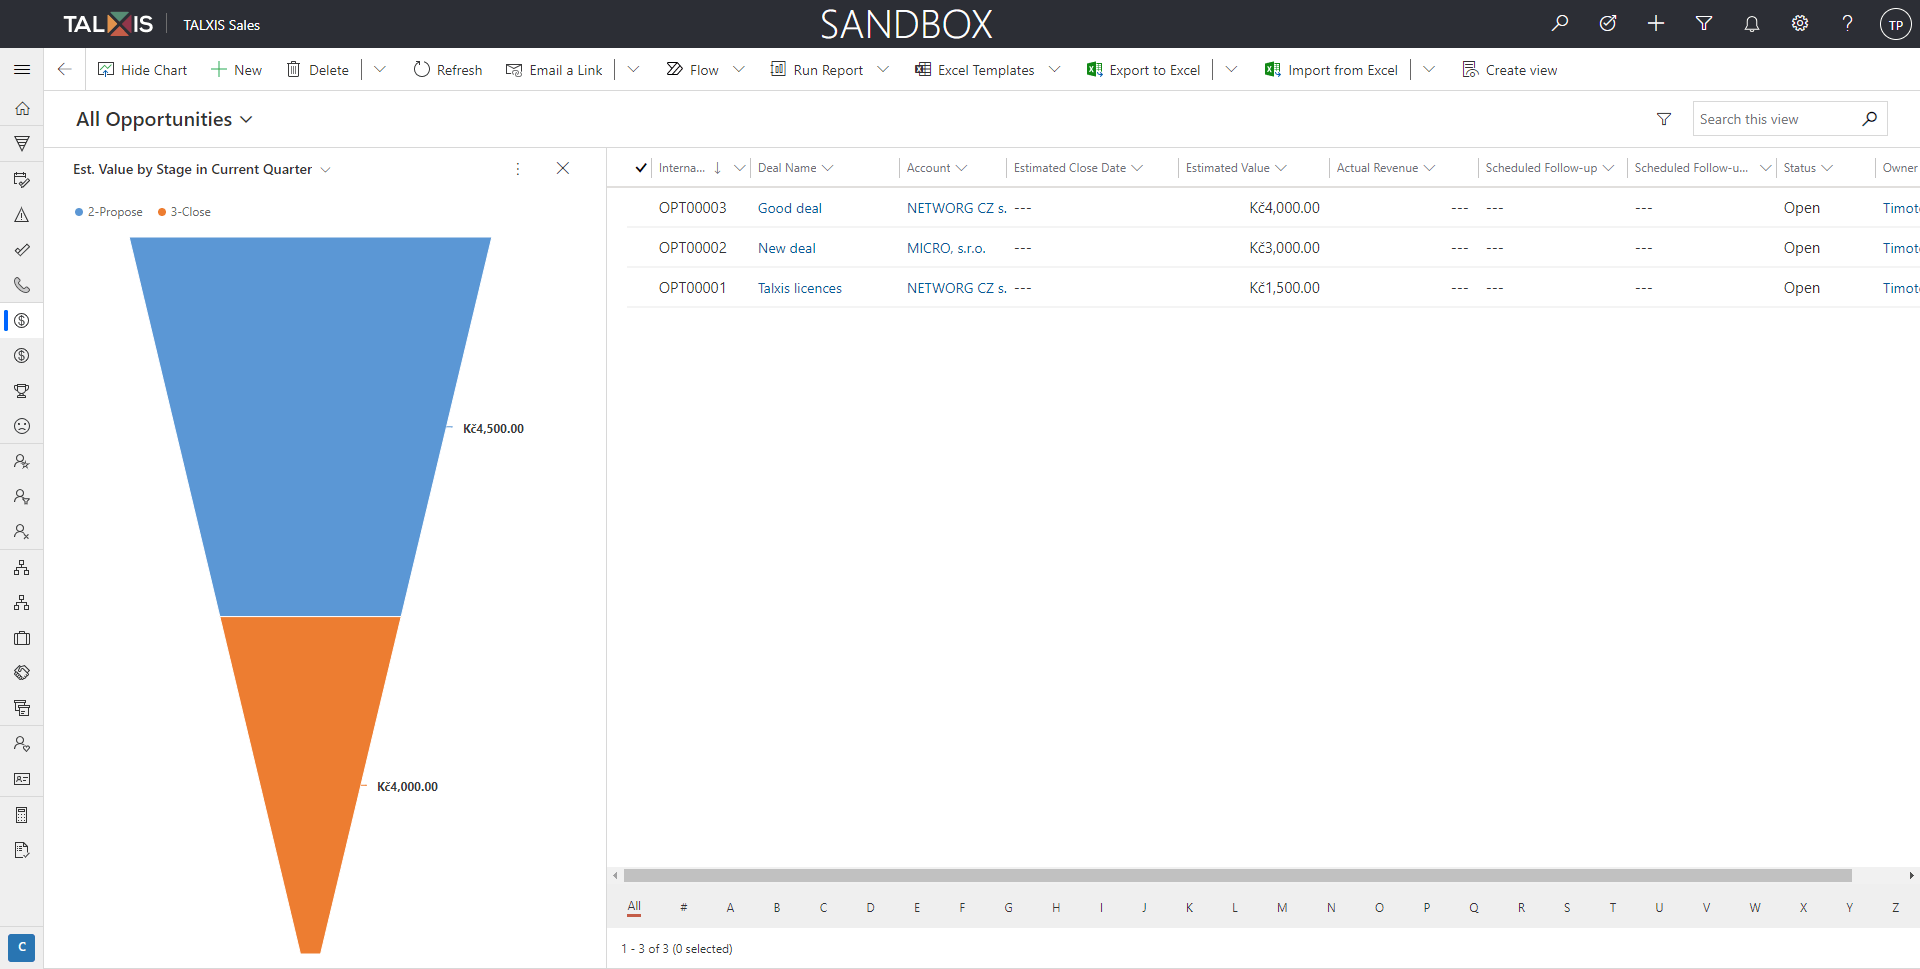1920x969 pixels.
Task: Open the help question mark
Action: click(1847, 24)
